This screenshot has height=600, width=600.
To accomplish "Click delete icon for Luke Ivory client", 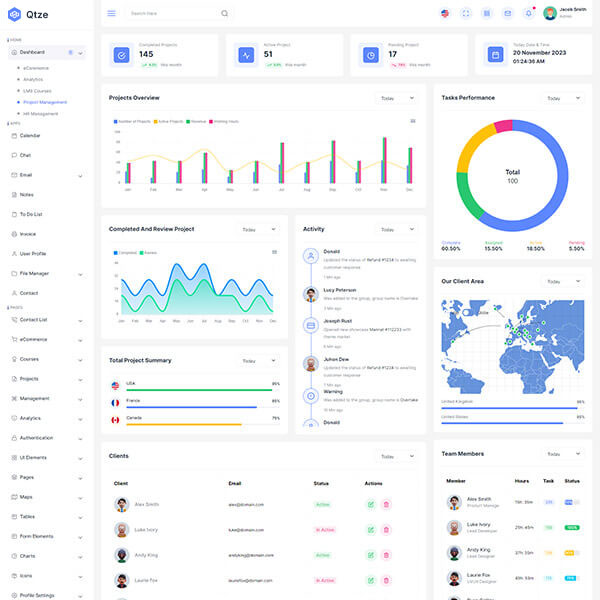I will point(386,529).
